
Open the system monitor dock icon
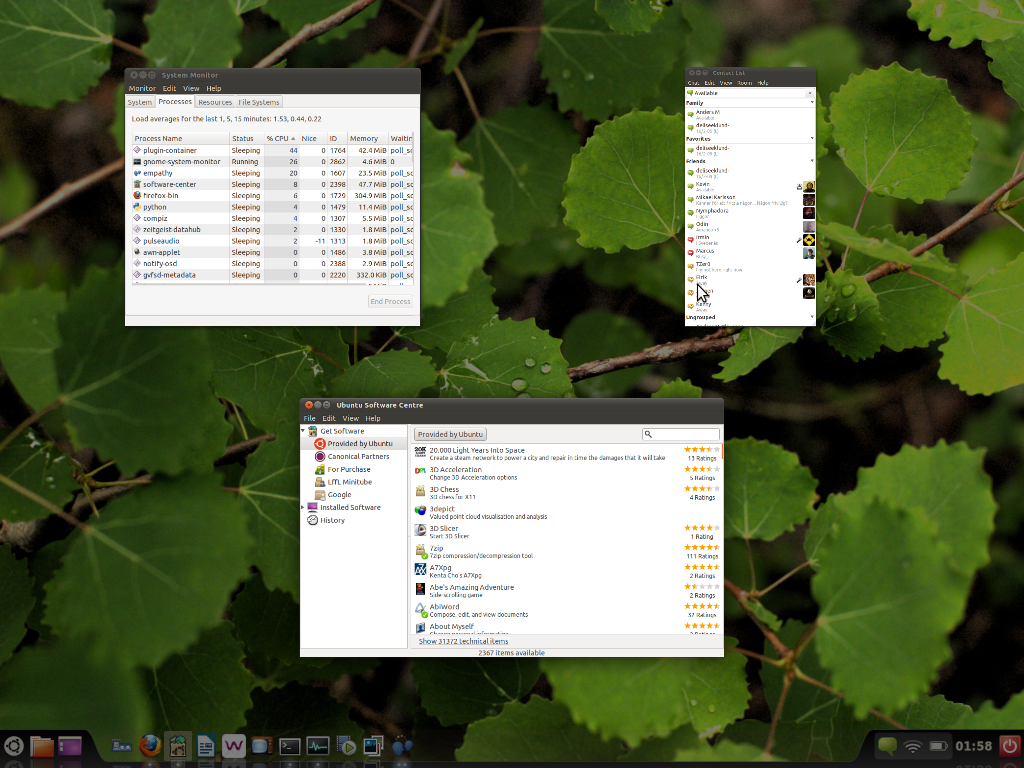point(317,746)
